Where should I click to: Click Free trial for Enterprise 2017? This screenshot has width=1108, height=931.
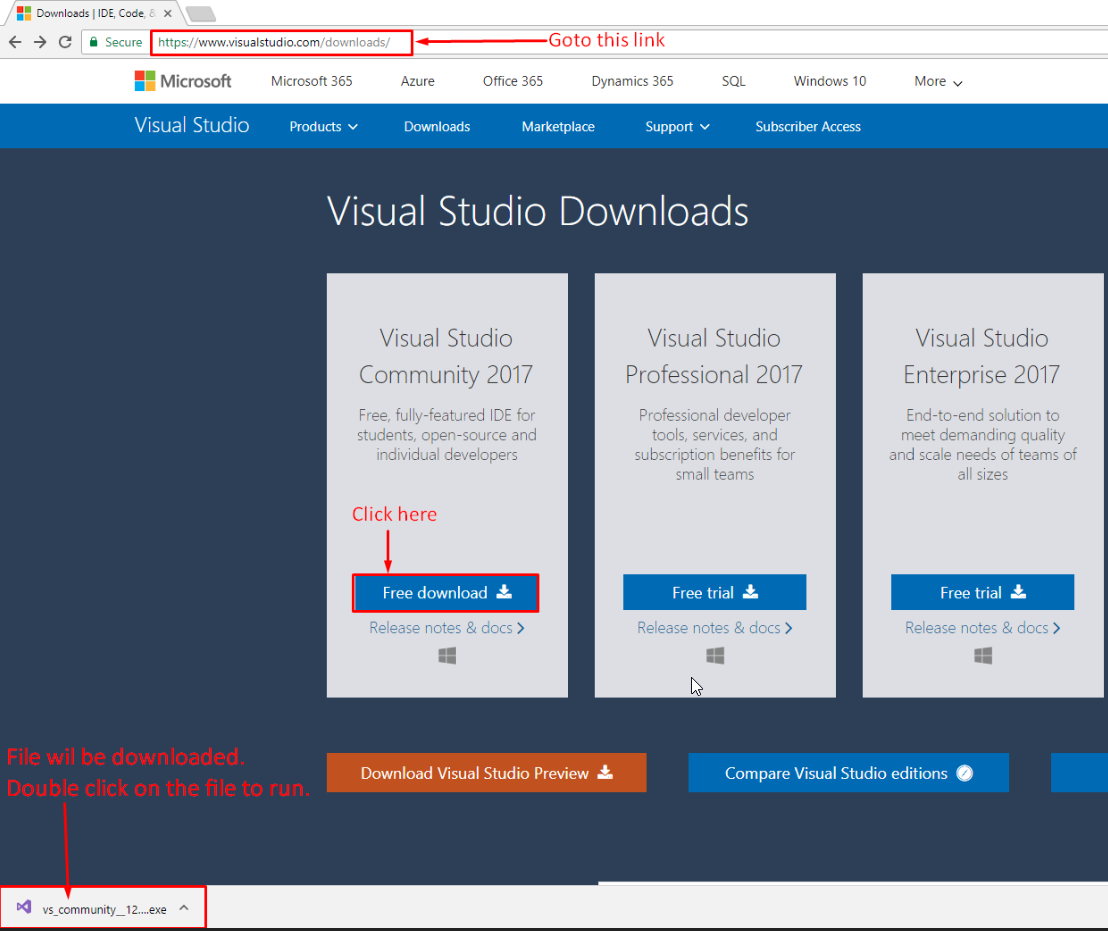click(x=982, y=592)
